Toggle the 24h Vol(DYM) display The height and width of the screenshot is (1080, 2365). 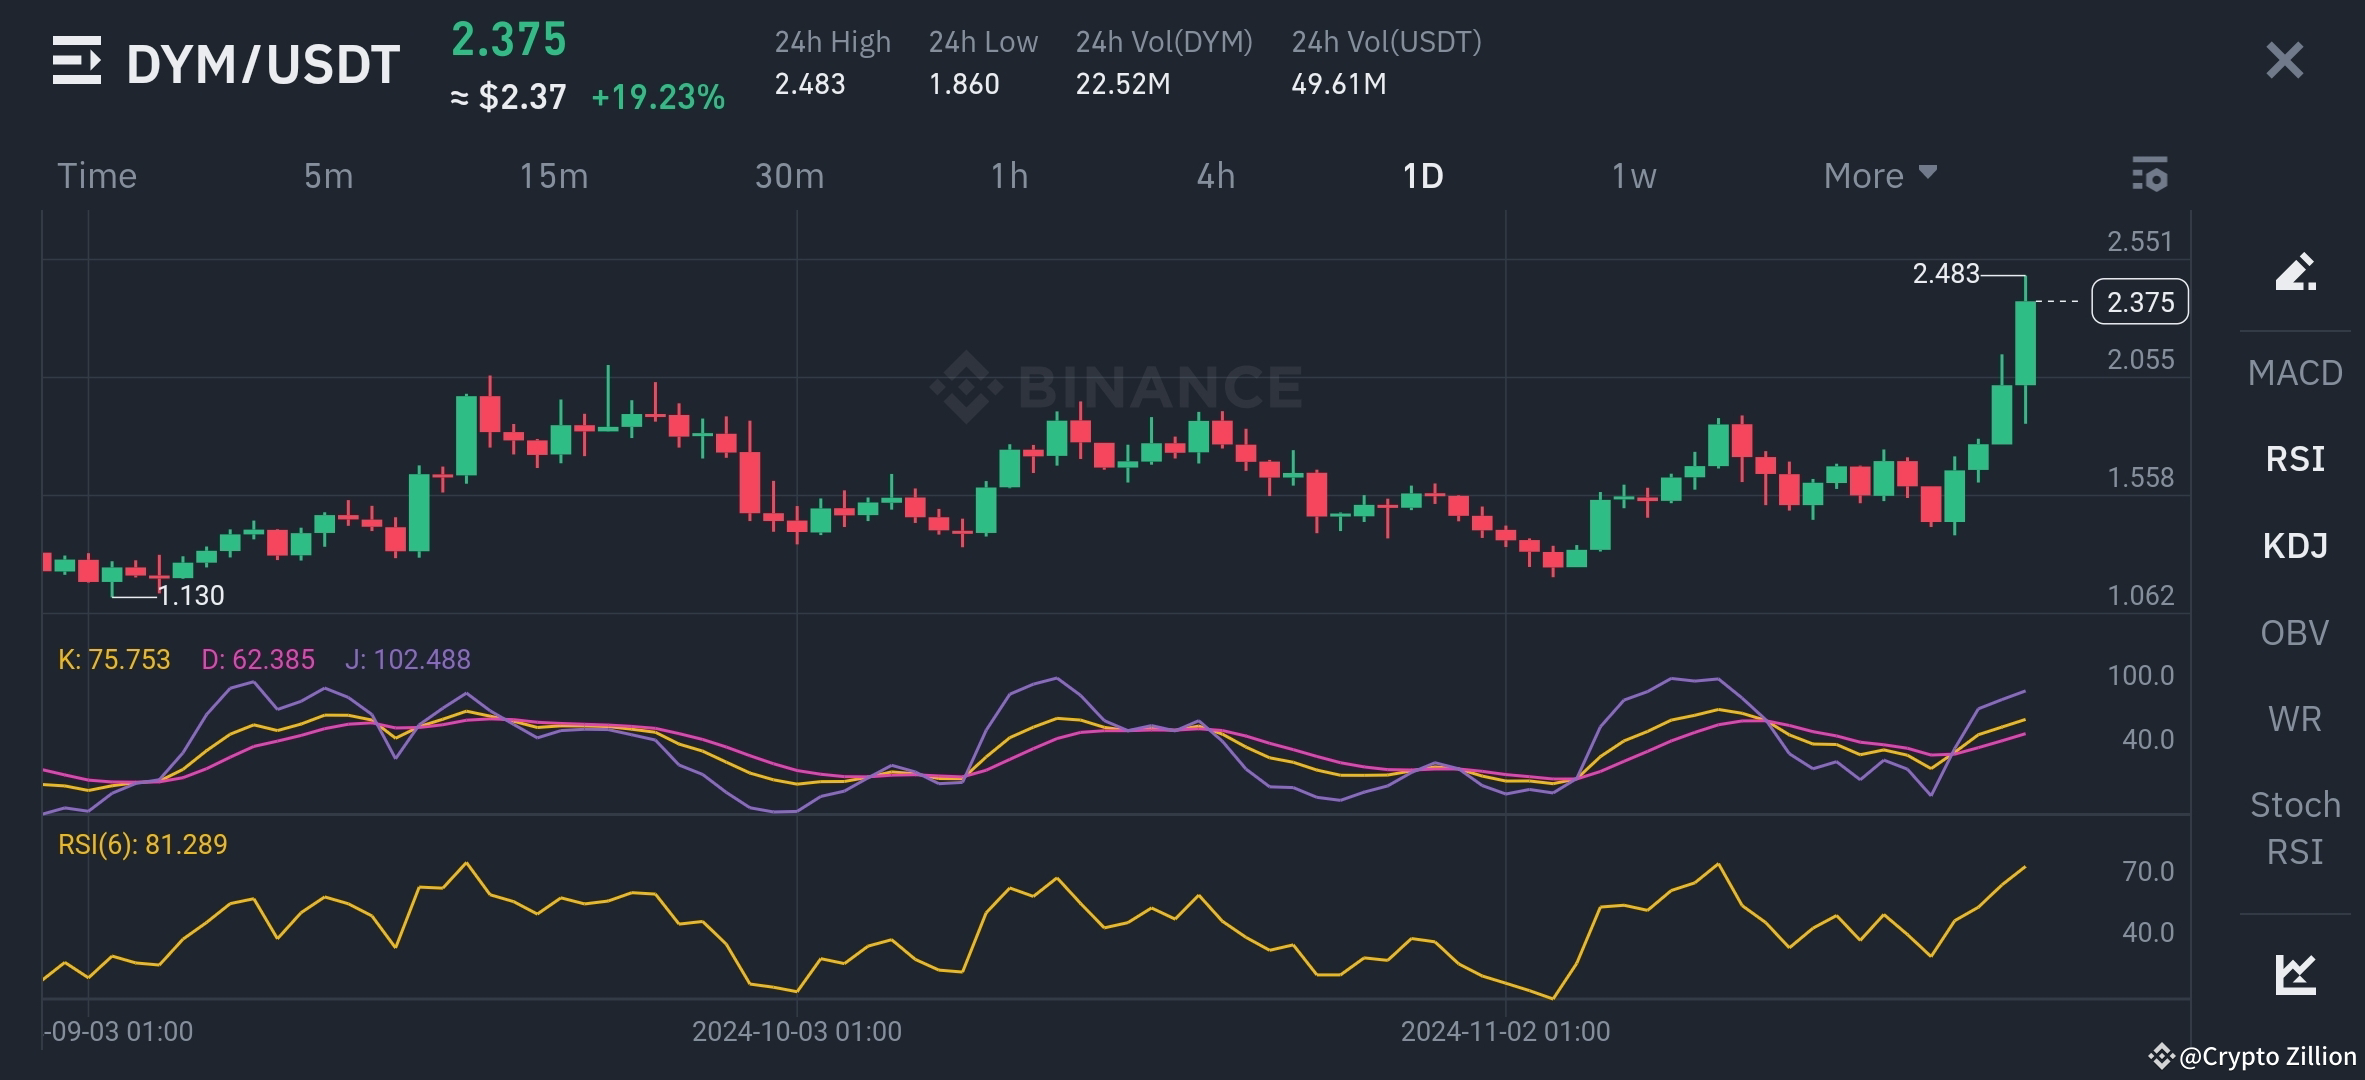point(1163,42)
